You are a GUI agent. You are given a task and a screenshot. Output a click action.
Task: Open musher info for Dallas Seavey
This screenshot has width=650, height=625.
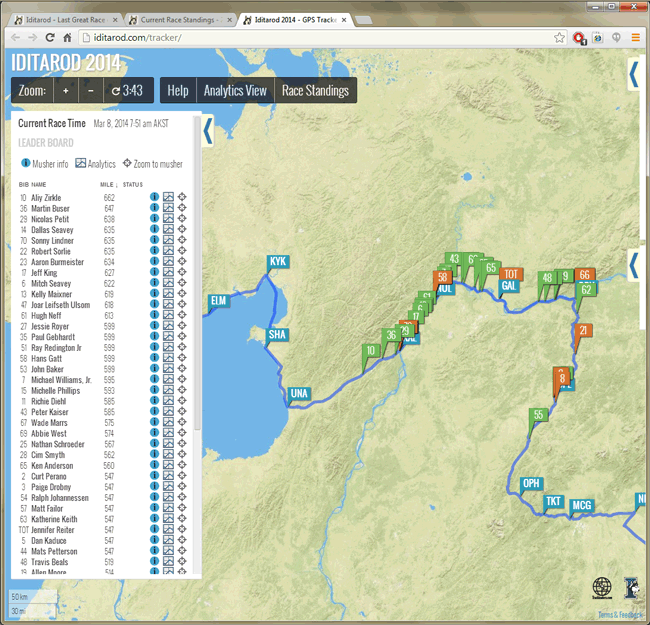[154, 229]
